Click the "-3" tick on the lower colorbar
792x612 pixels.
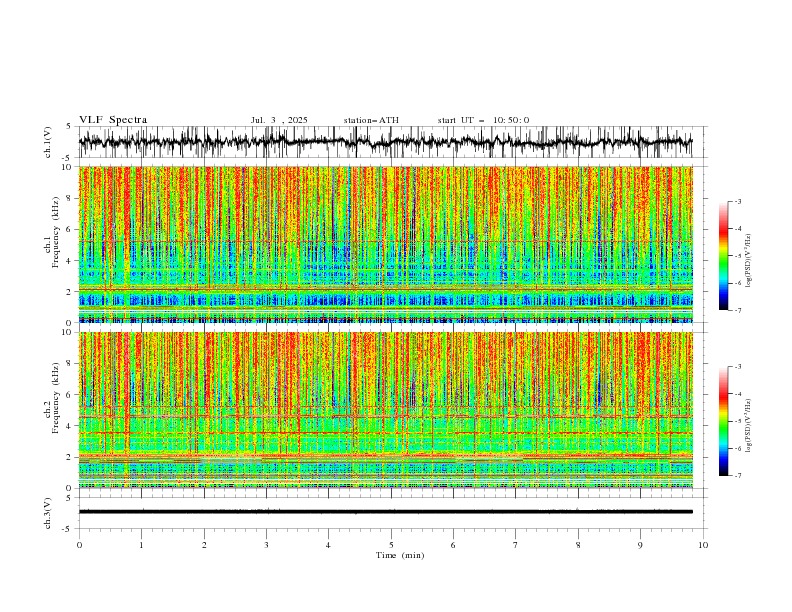point(737,367)
